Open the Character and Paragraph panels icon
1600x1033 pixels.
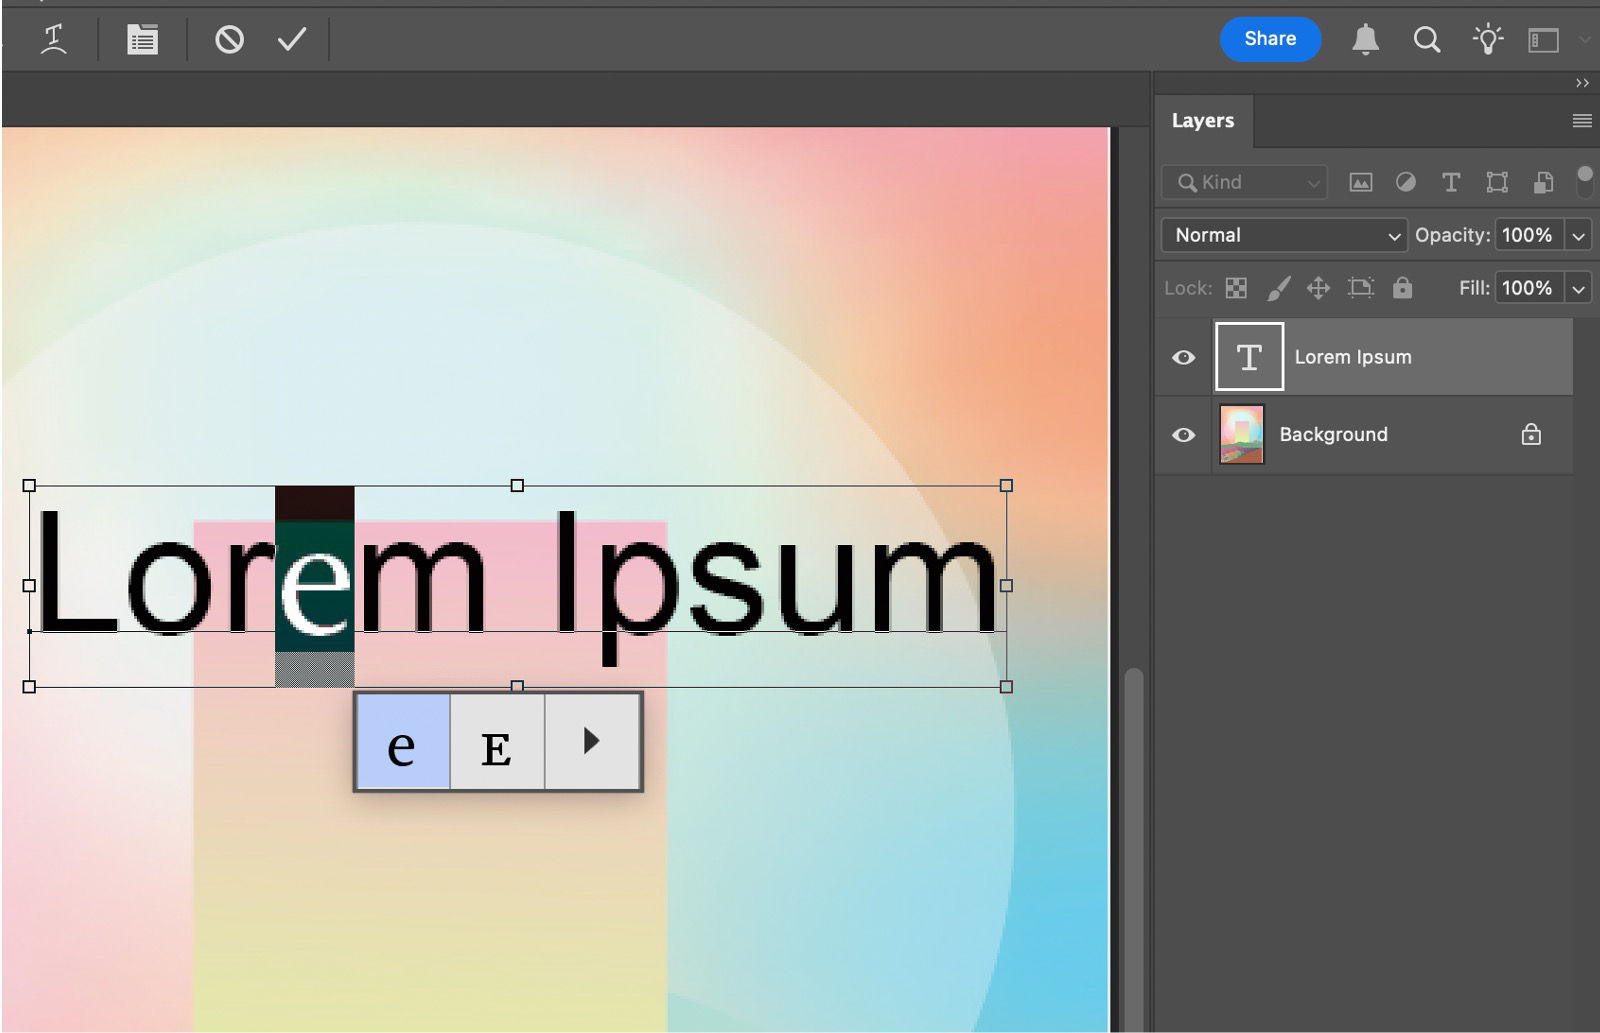point(142,39)
